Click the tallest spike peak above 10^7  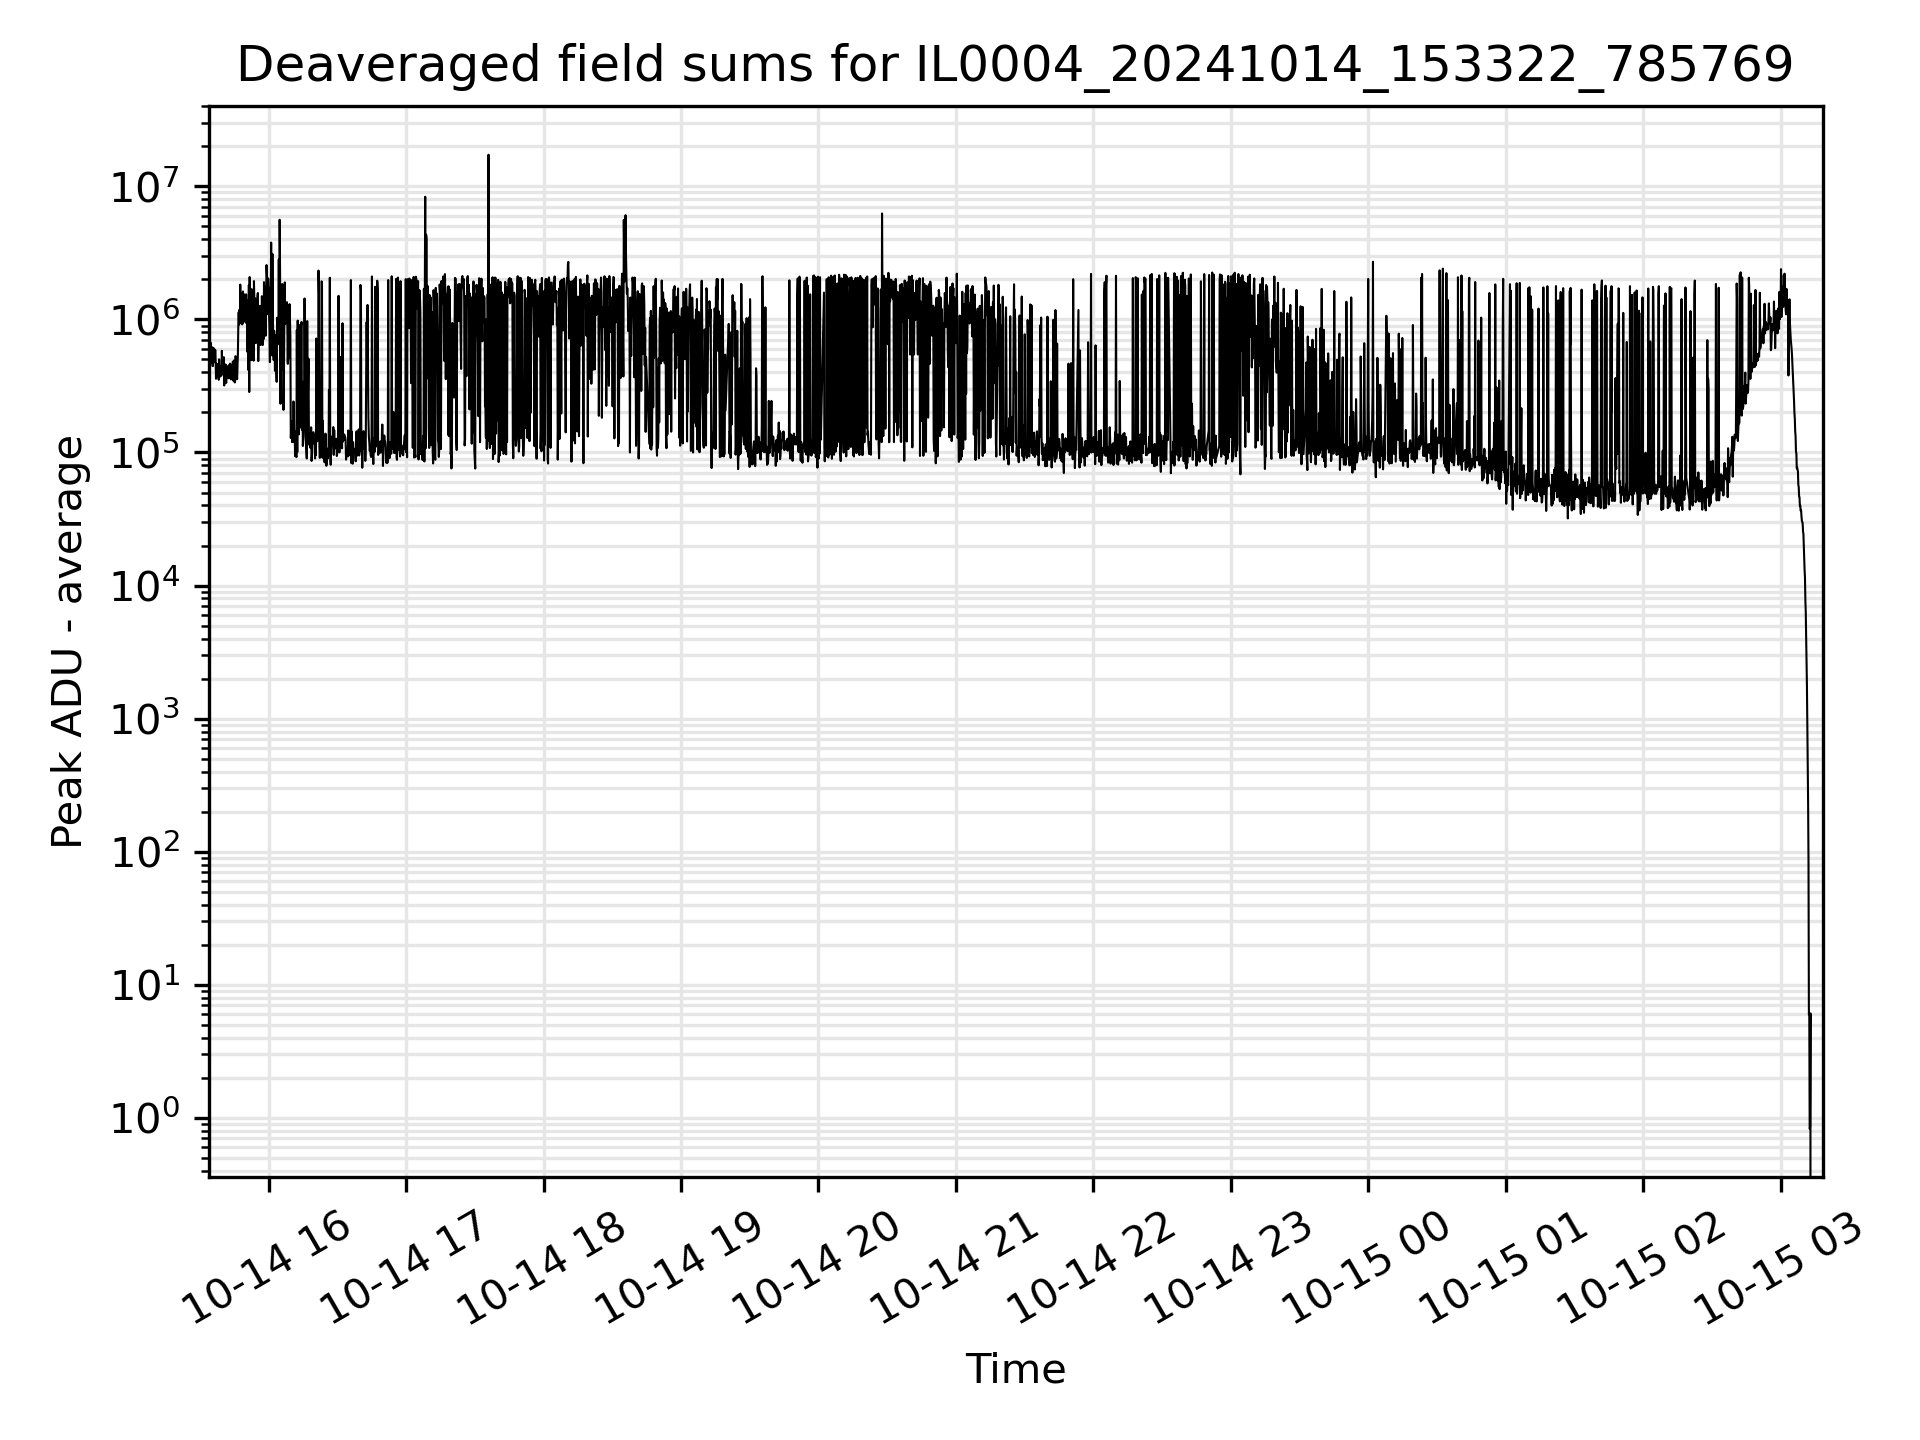tap(488, 157)
